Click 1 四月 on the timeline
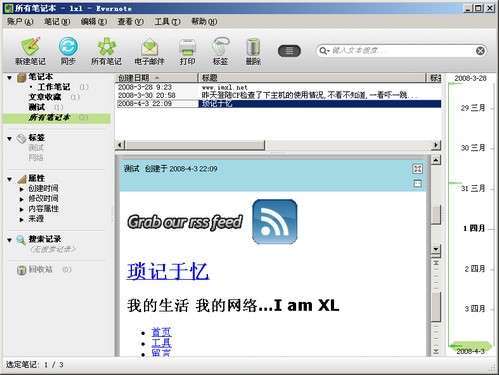 coord(474,228)
